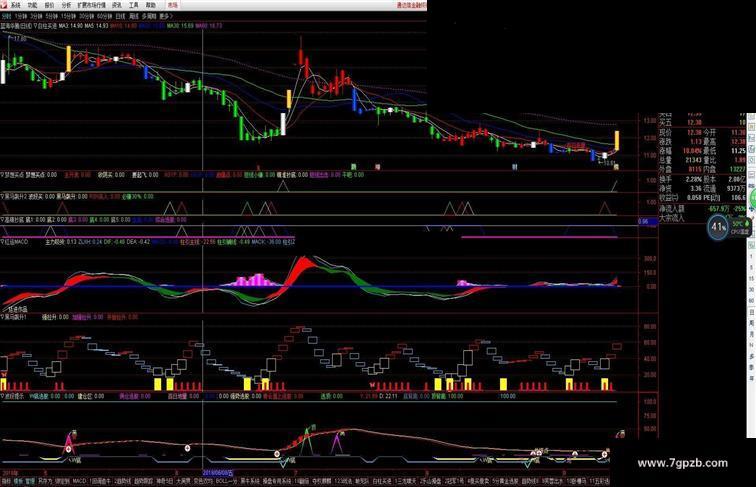
Task: Click the N icon in right sidebar
Action: 751,345
